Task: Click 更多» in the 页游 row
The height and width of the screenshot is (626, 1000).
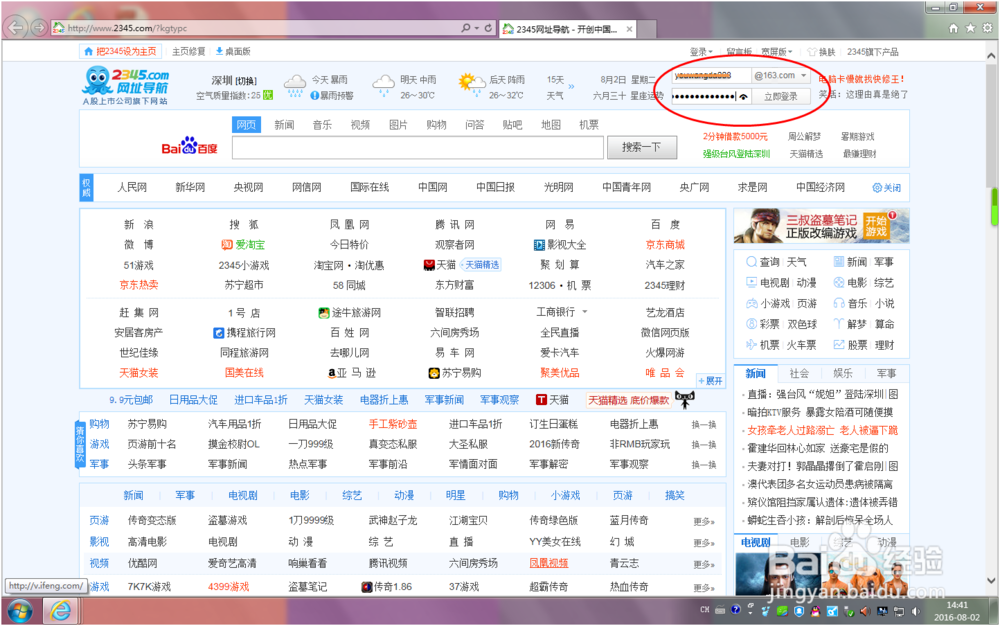Action: [x=704, y=521]
